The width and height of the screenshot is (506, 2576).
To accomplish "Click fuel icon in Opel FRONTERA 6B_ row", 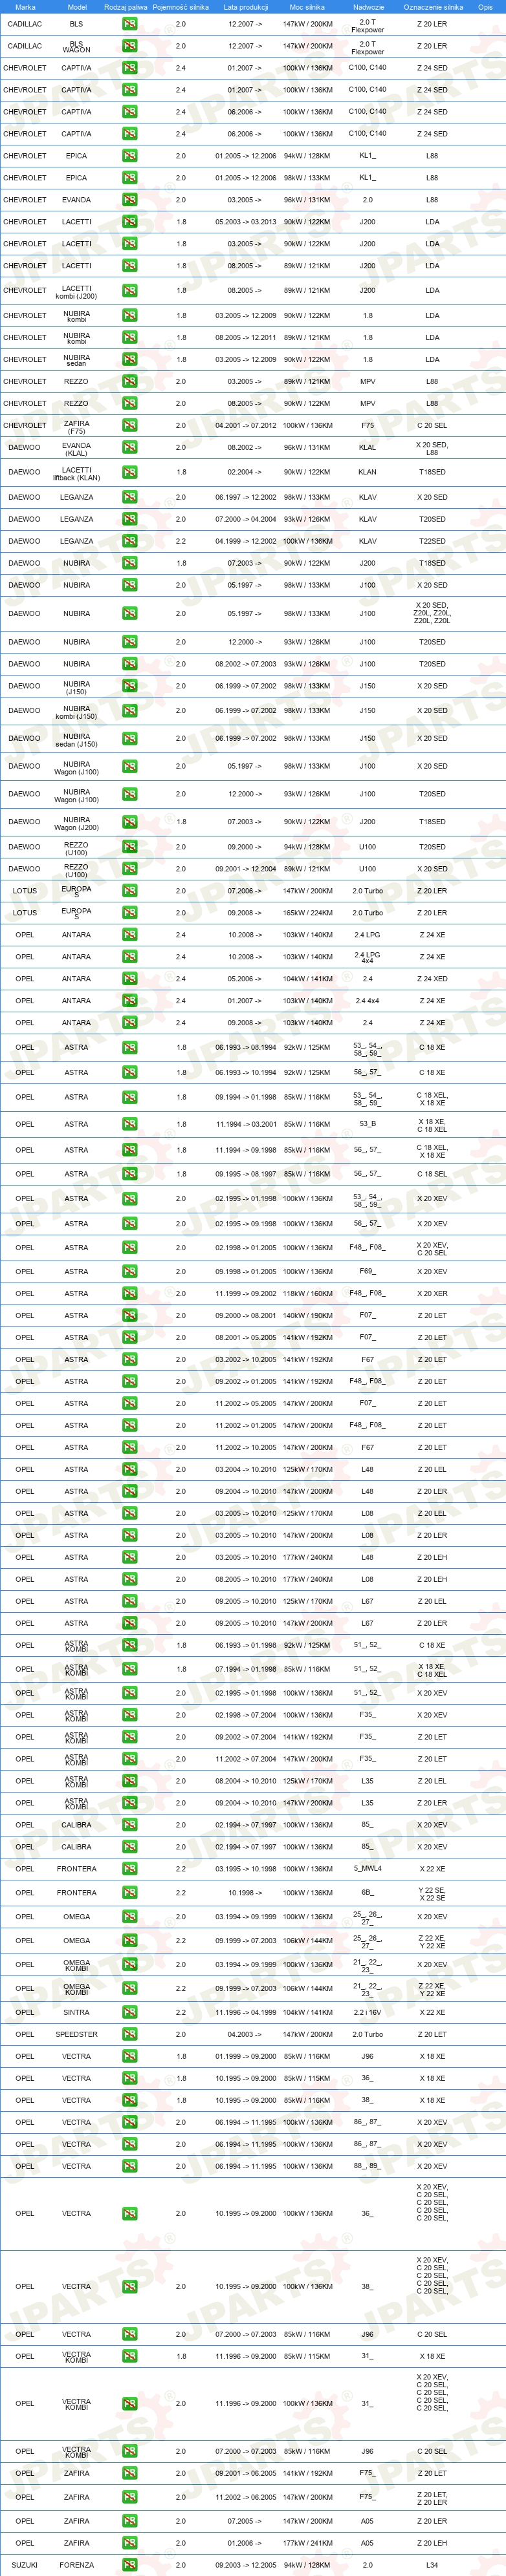I will [x=130, y=1893].
